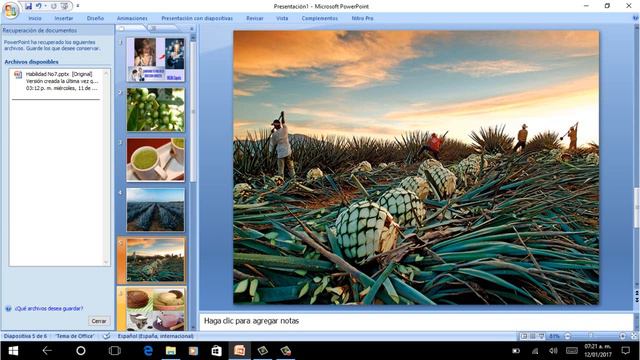Open the Undo history dropdown arrow
Screen dimensions: 640x360
[x=45, y=6]
